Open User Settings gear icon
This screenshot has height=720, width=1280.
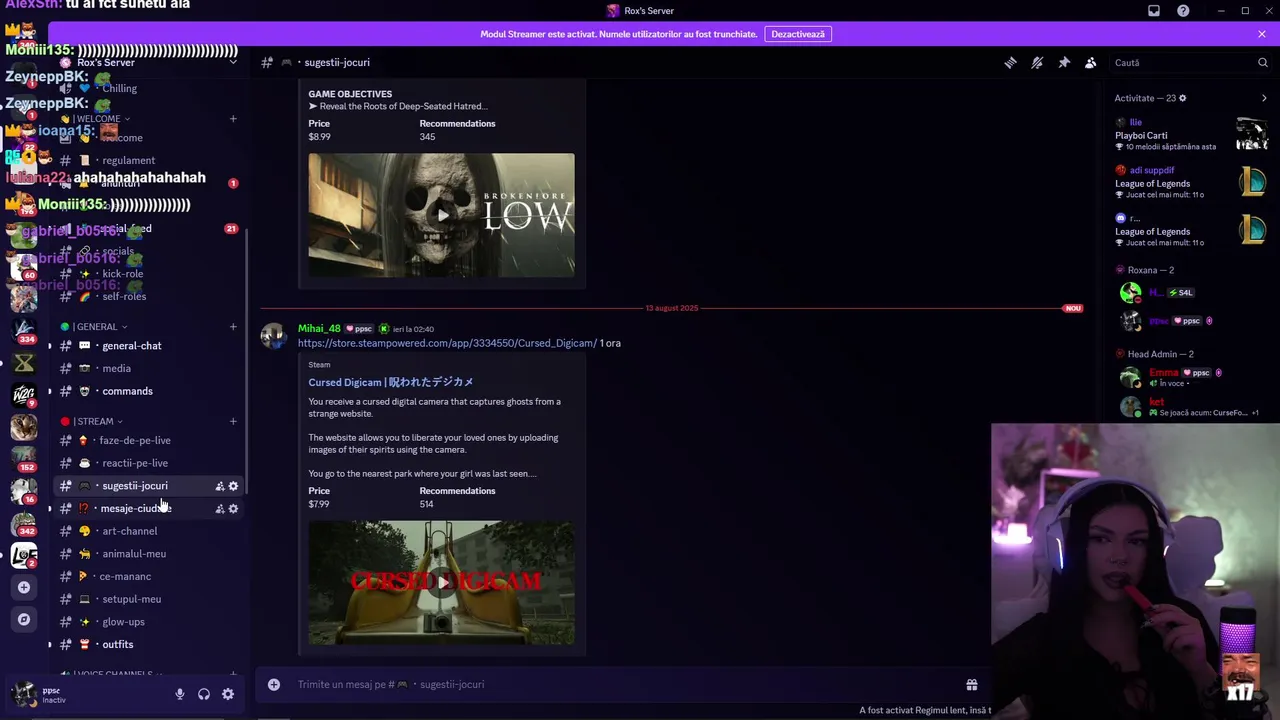(228, 694)
